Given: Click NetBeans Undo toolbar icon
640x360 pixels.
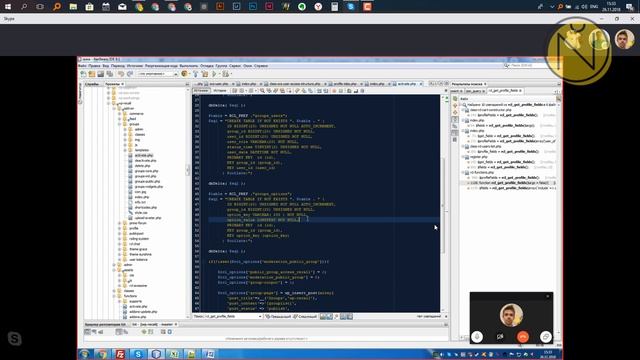Looking at the screenshot, I should 121,74.
